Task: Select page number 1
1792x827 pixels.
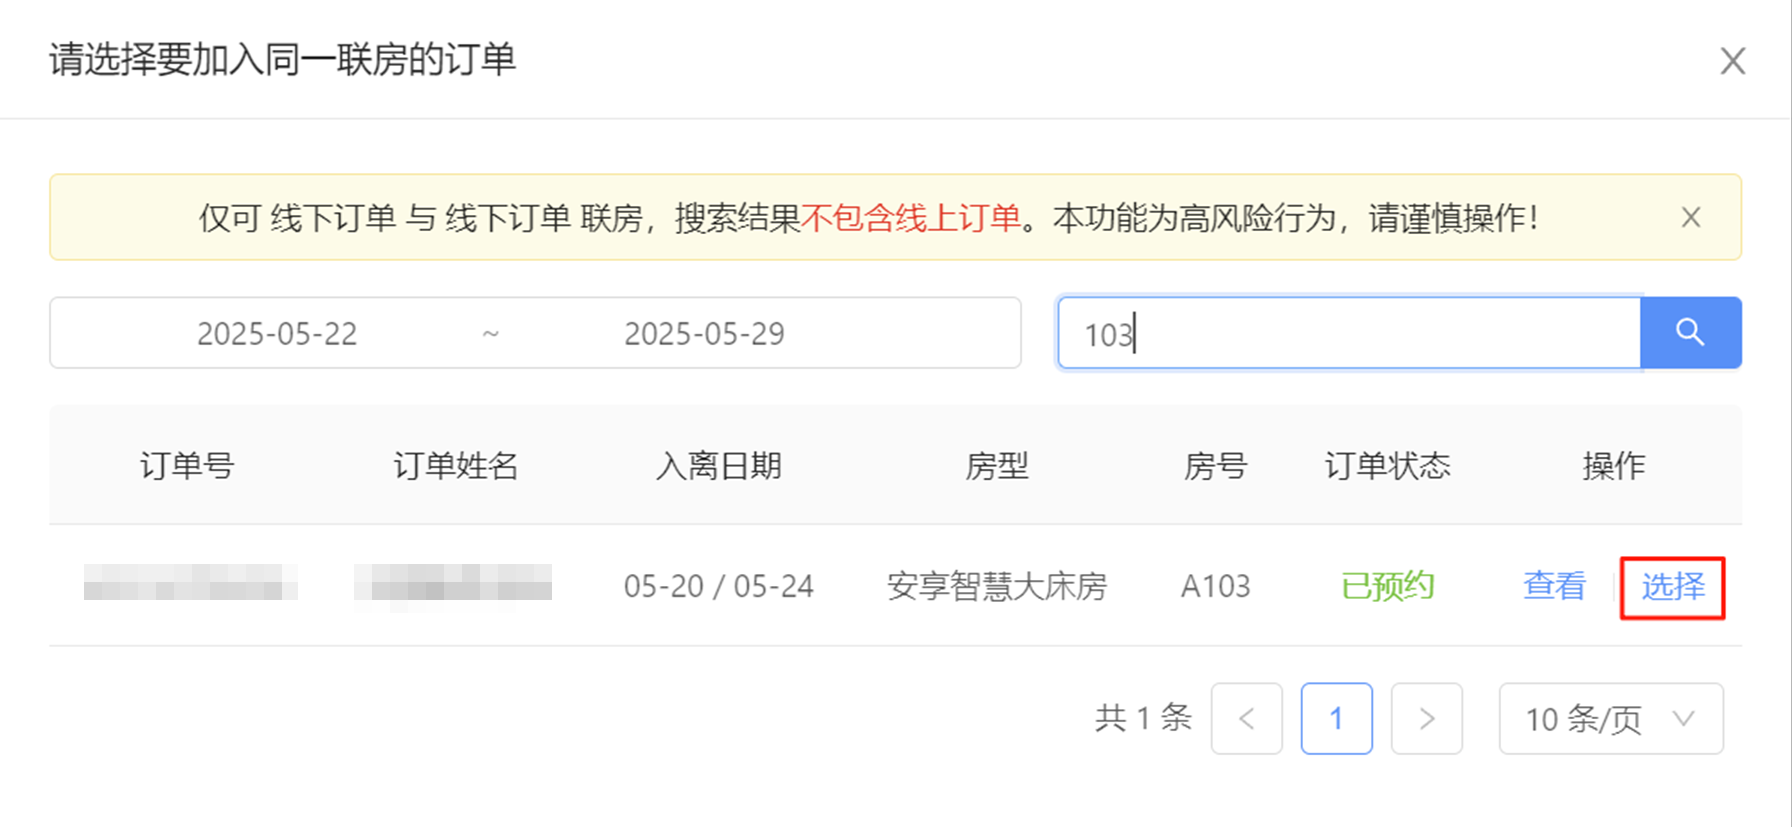Action: tap(1337, 718)
